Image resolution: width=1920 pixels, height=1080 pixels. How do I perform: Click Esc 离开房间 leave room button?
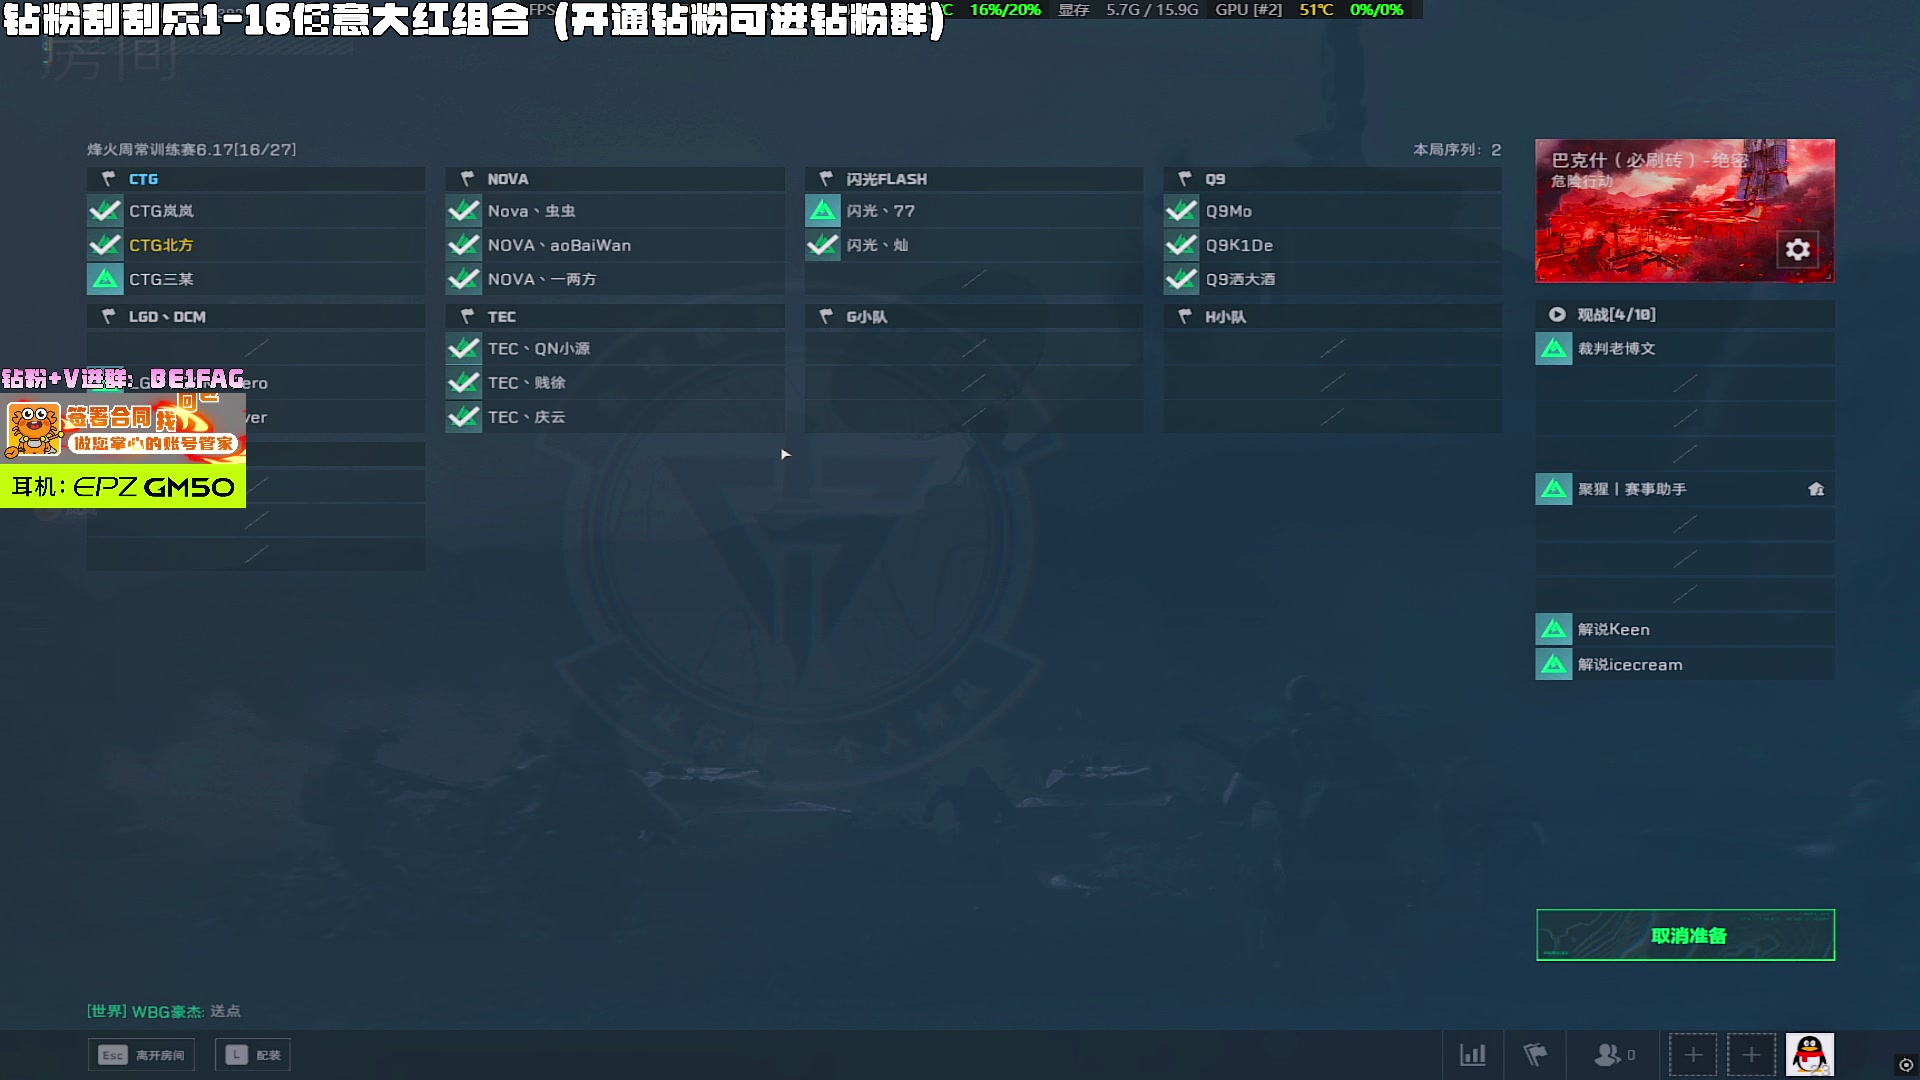point(141,1055)
